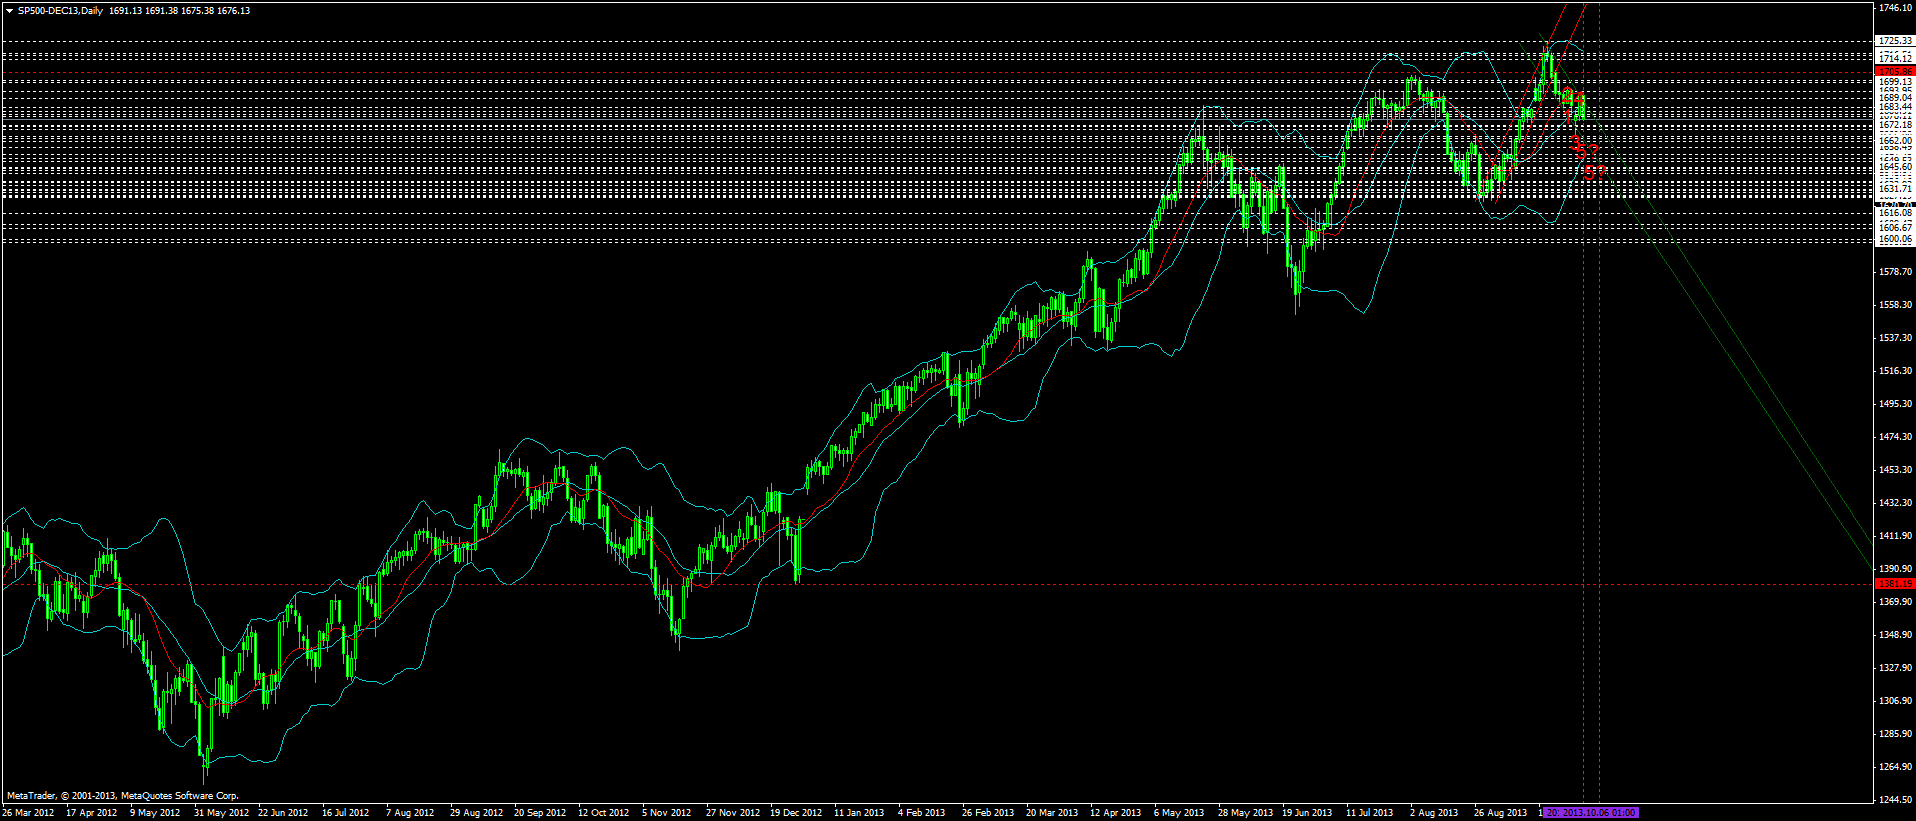Click the 1725.33 price level label

1895,41
